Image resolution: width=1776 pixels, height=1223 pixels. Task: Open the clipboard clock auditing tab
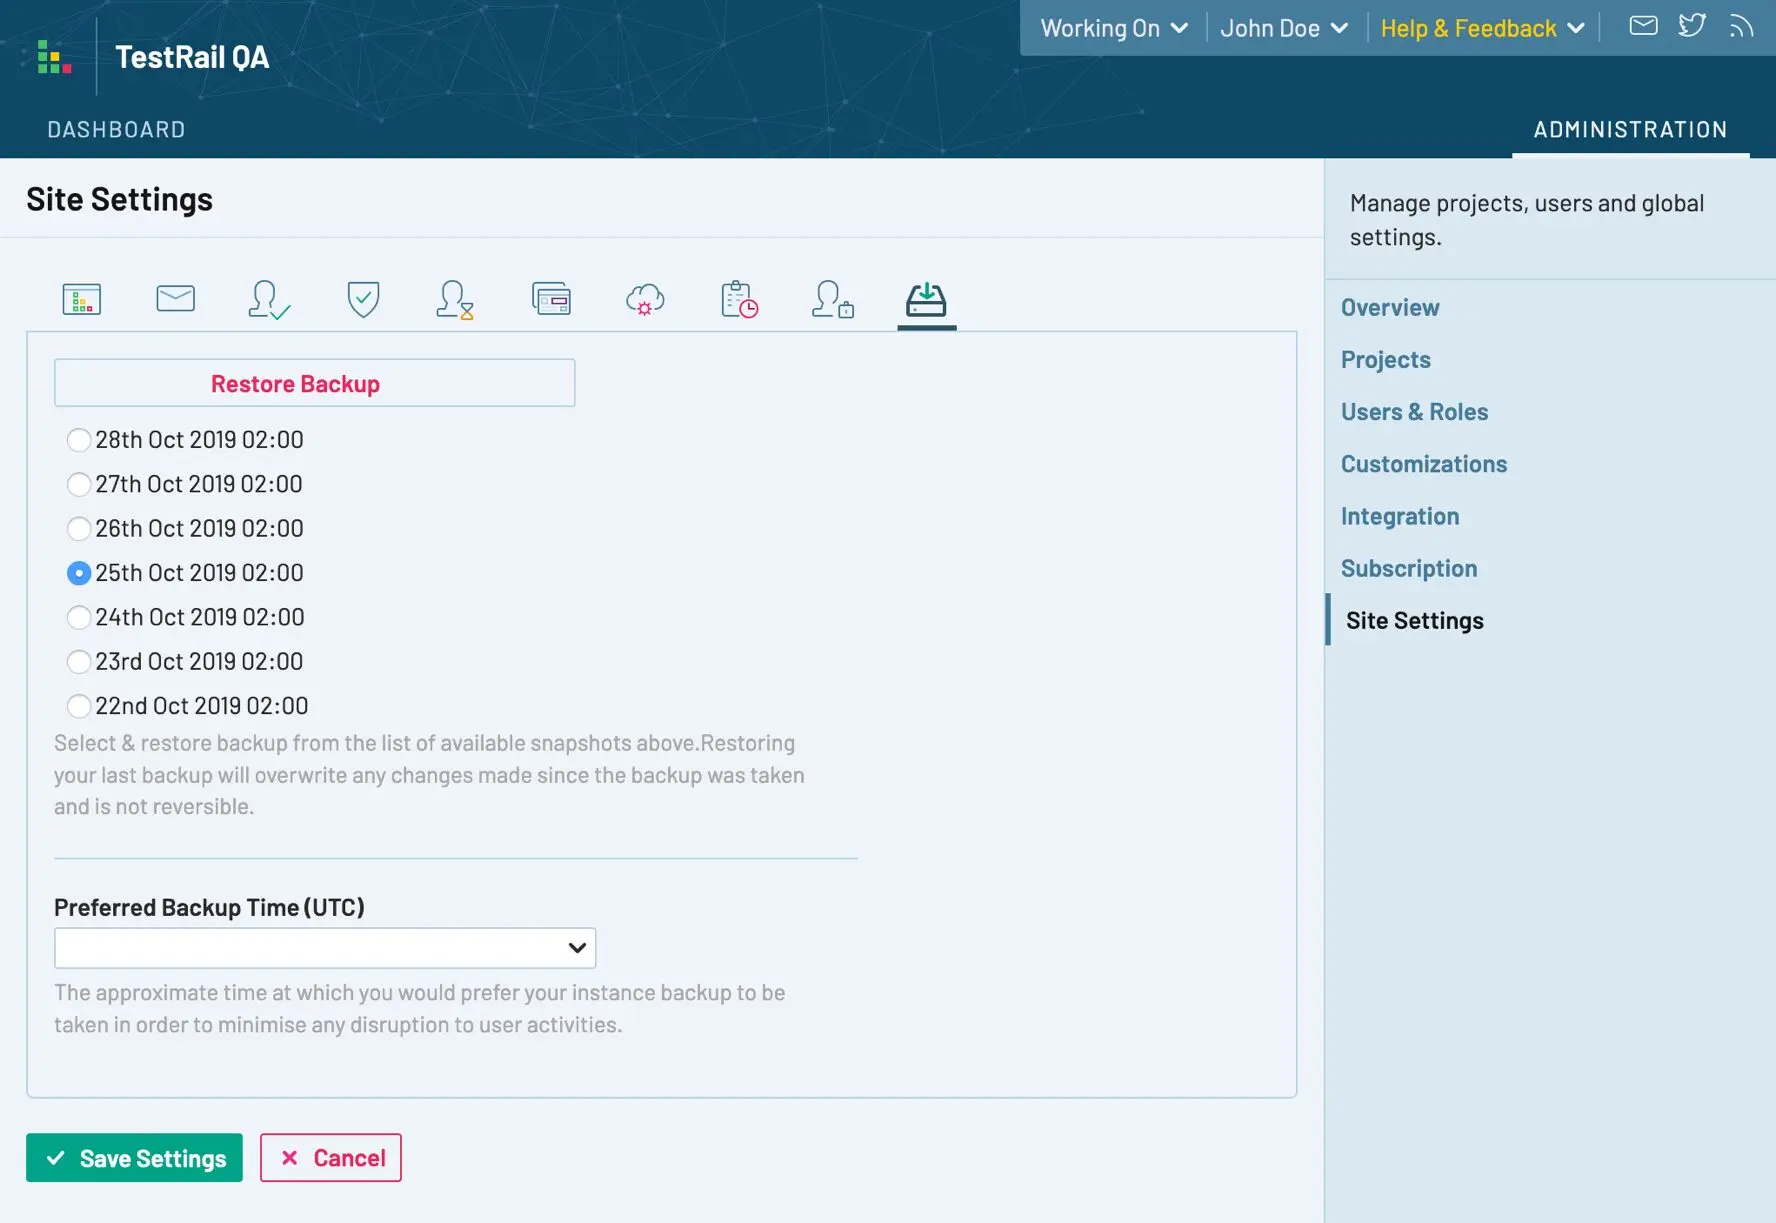pos(739,298)
